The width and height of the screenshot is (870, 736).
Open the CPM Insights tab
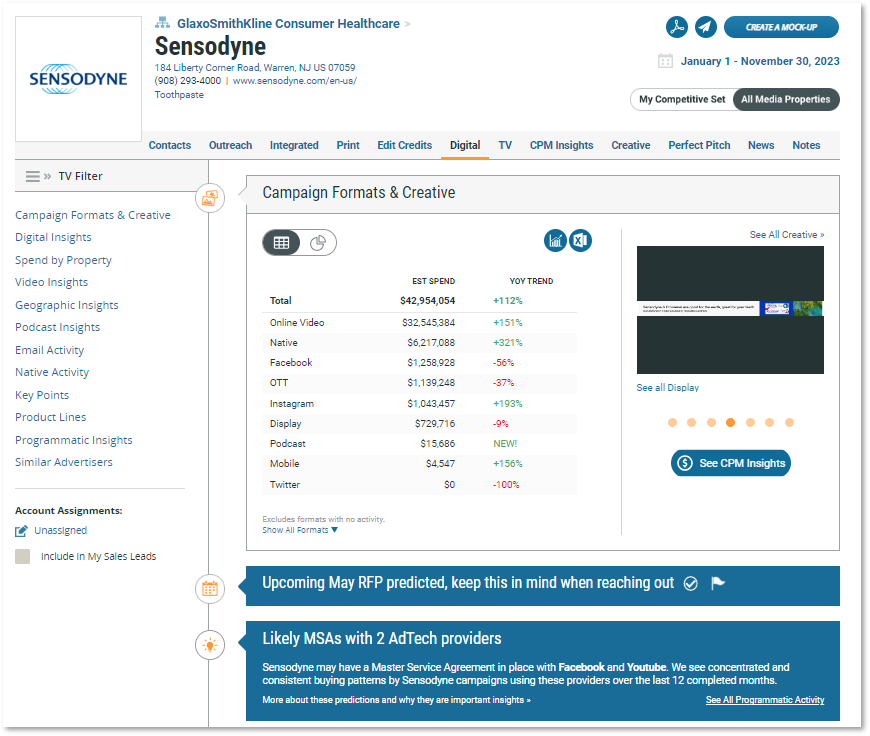pos(562,145)
